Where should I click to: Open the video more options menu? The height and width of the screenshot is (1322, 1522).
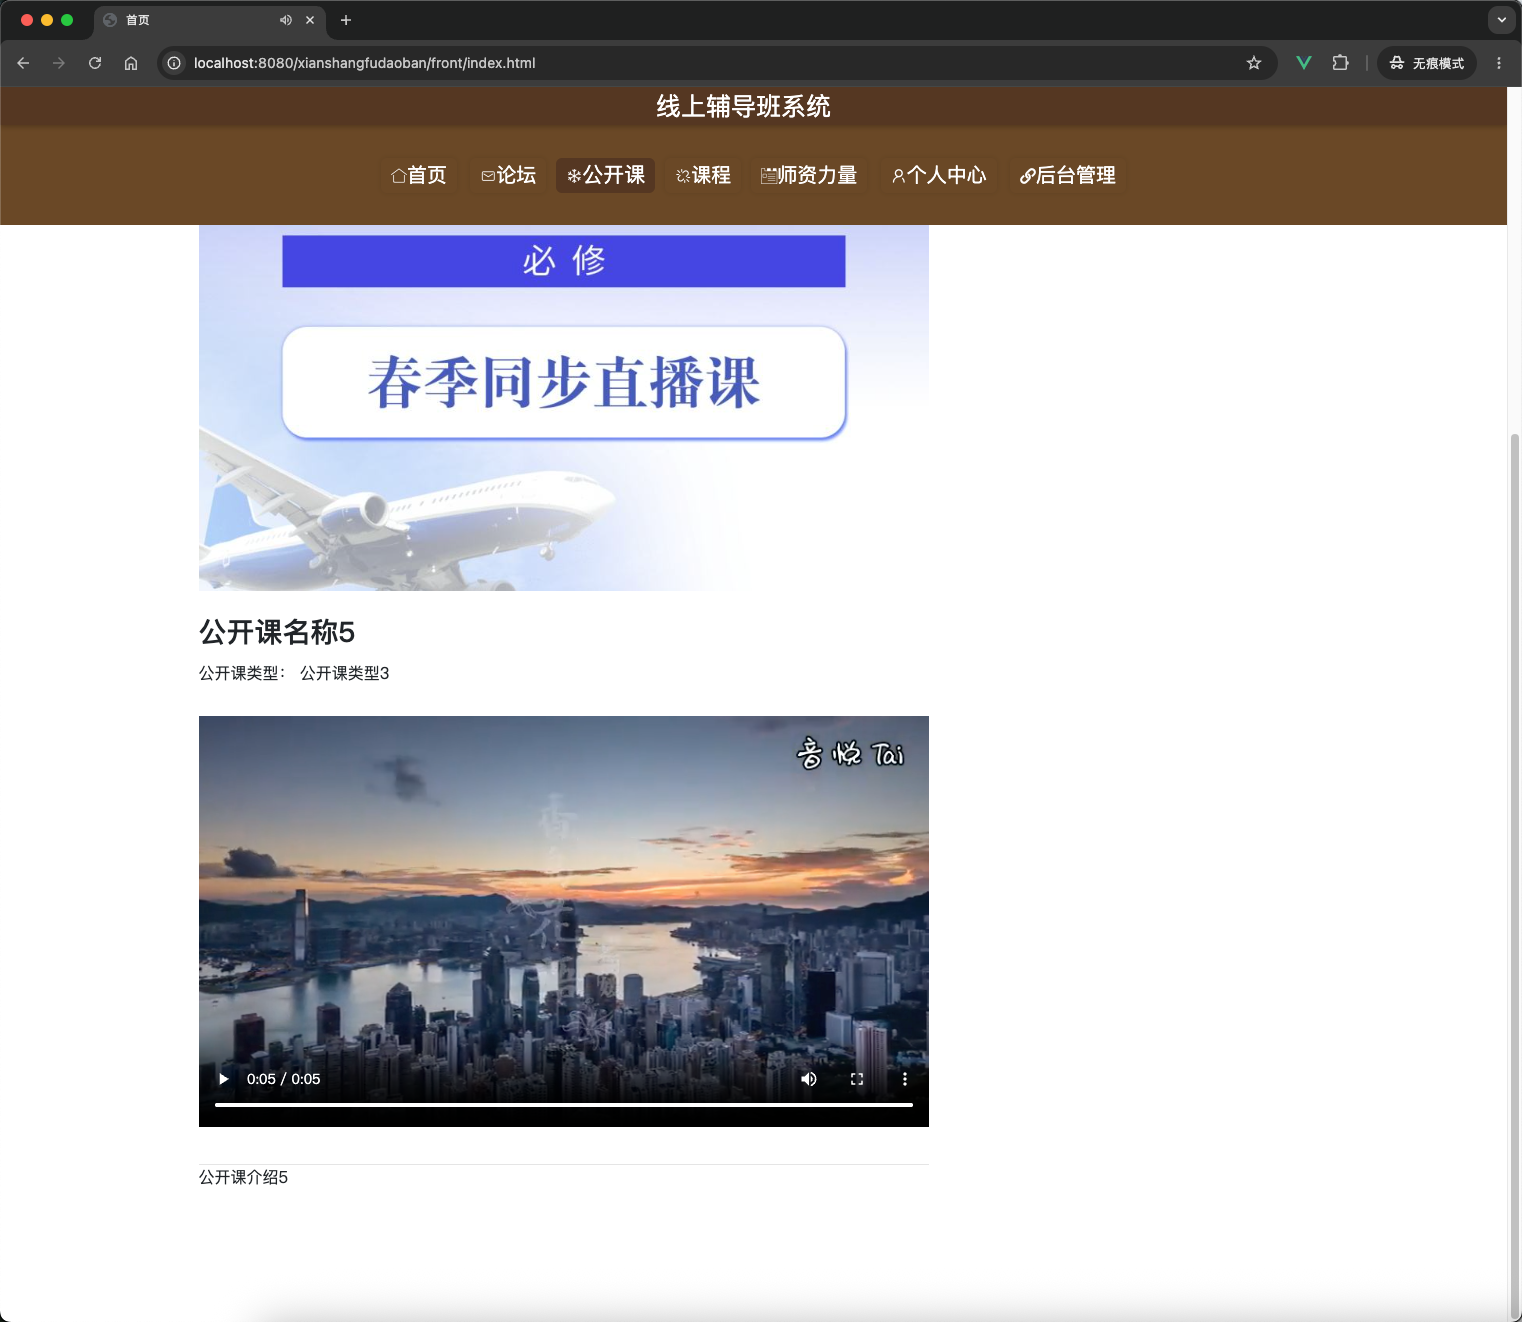pyautogui.click(x=905, y=1079)
